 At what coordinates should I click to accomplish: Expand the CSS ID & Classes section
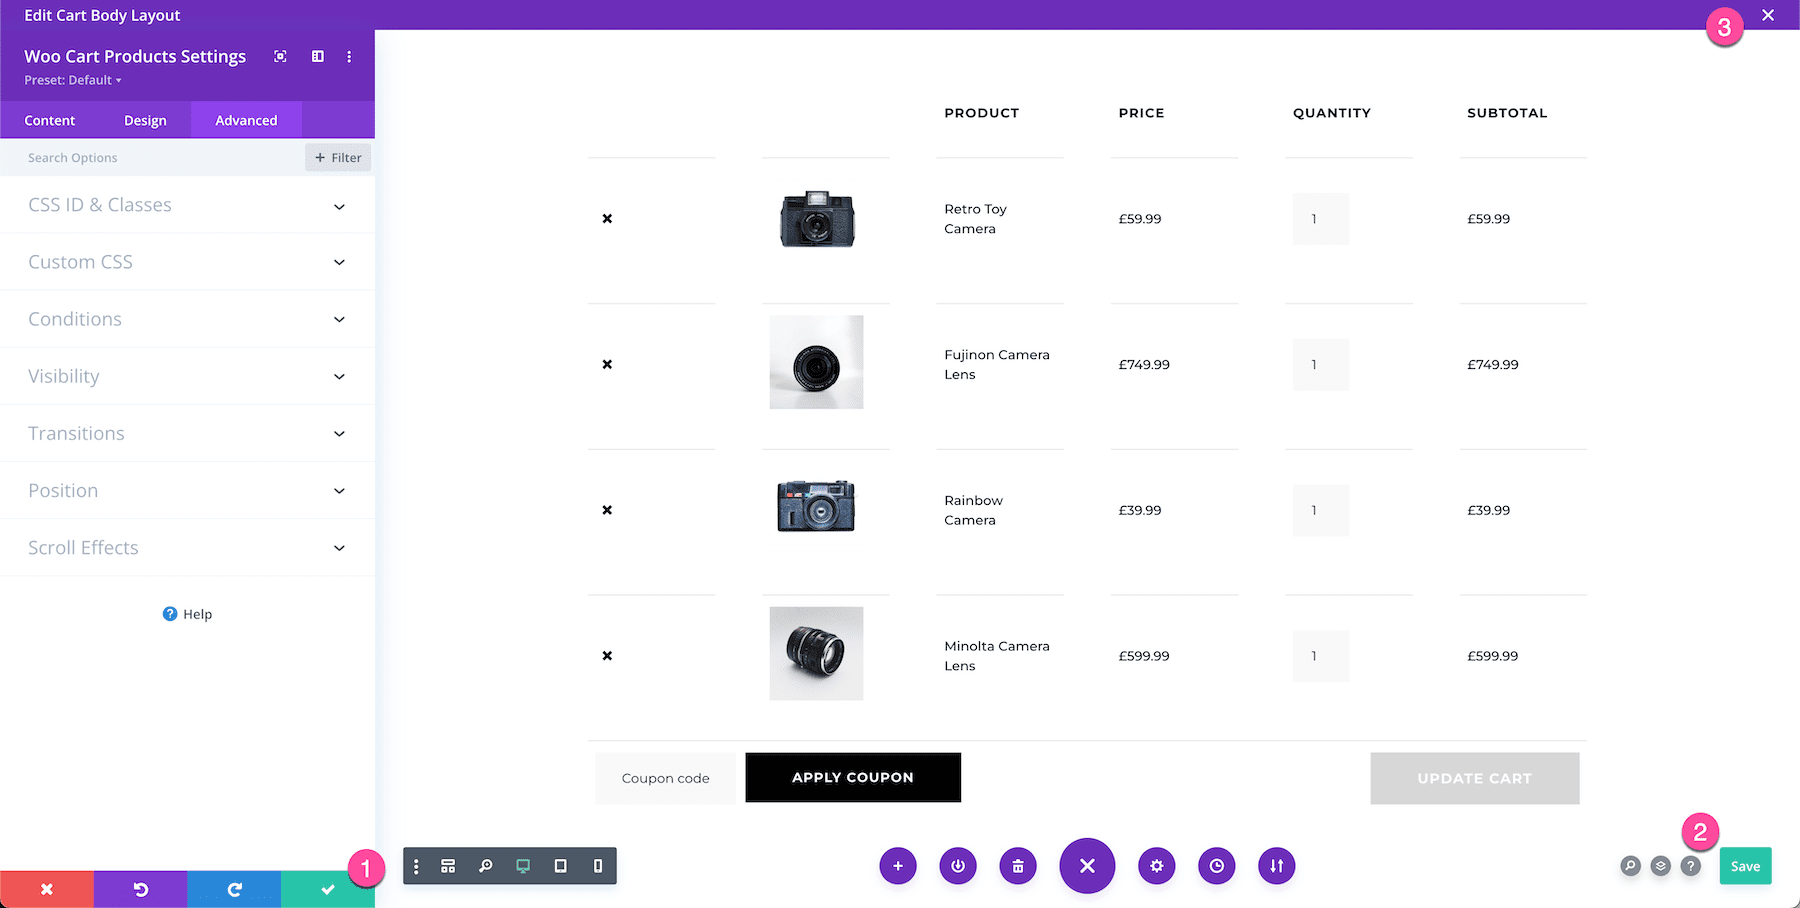pos(187,205)
